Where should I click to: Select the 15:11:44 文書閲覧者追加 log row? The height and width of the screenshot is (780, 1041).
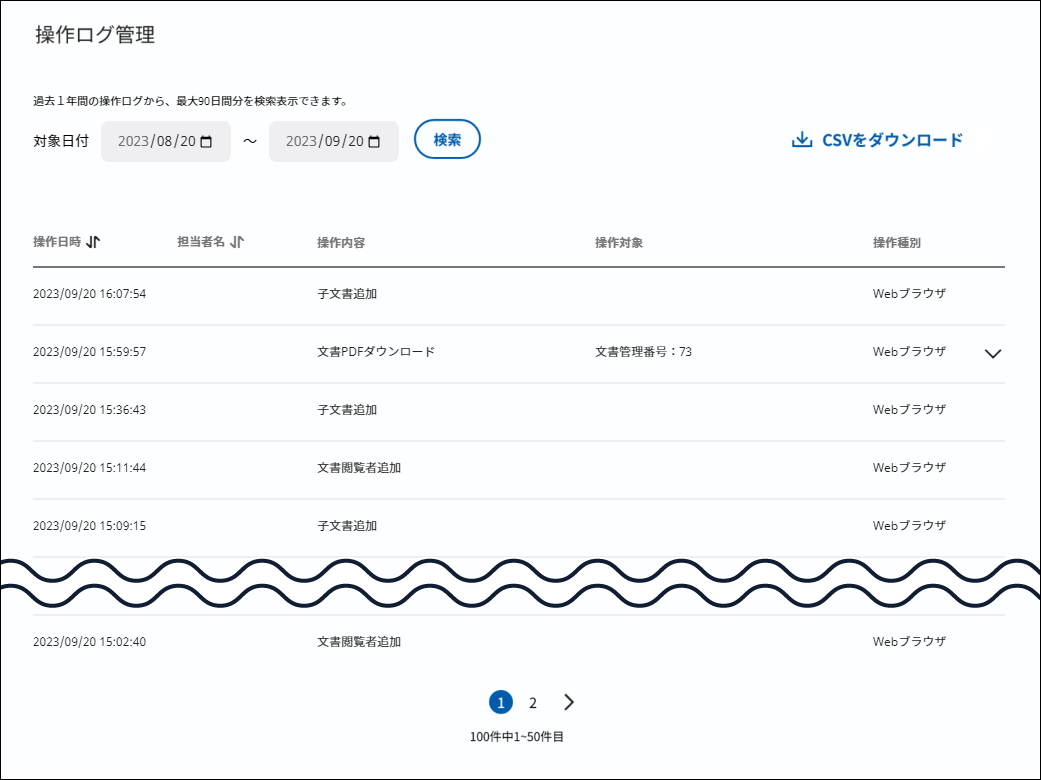(518, 468)
